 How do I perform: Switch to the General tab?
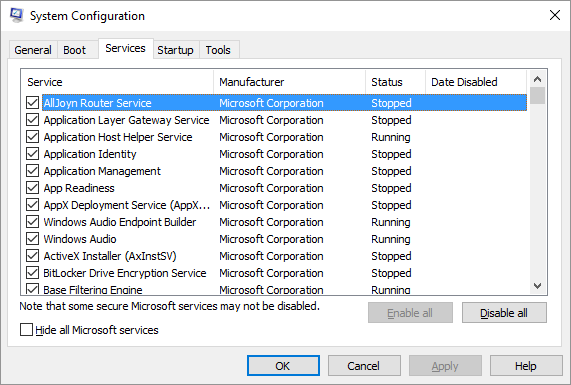point(33,50)
